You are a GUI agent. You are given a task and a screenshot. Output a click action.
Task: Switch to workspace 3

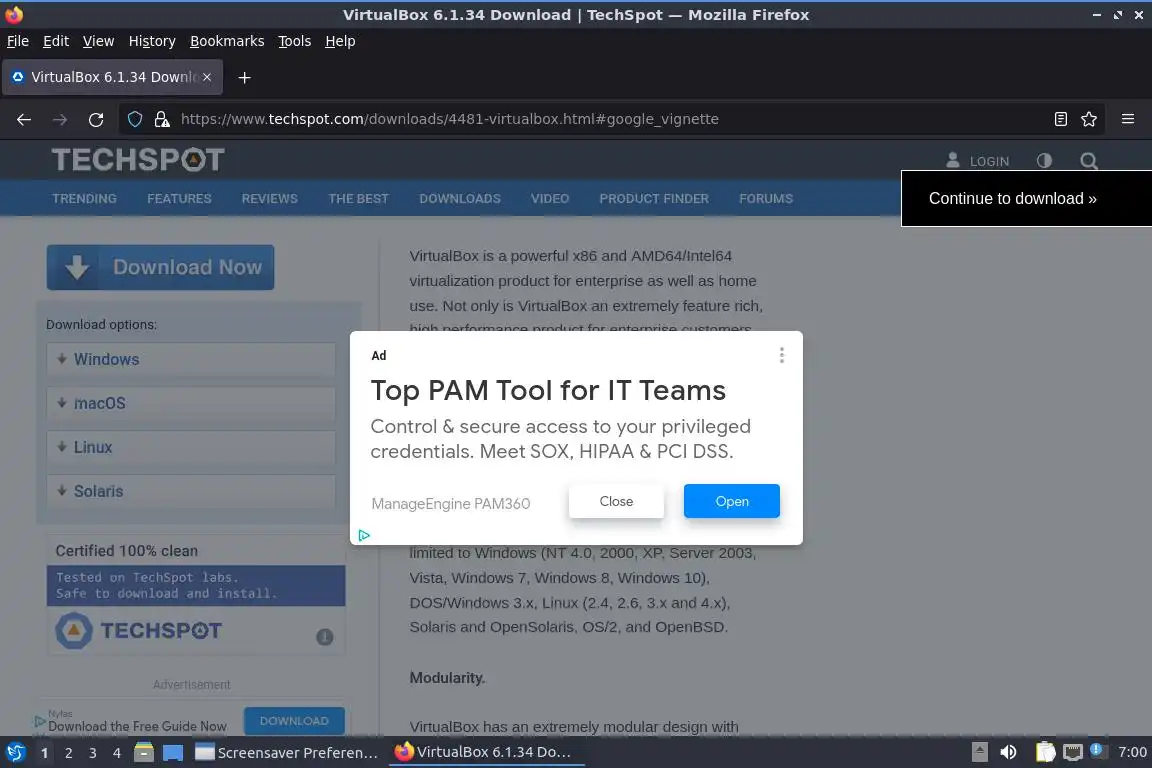point(93,753)
